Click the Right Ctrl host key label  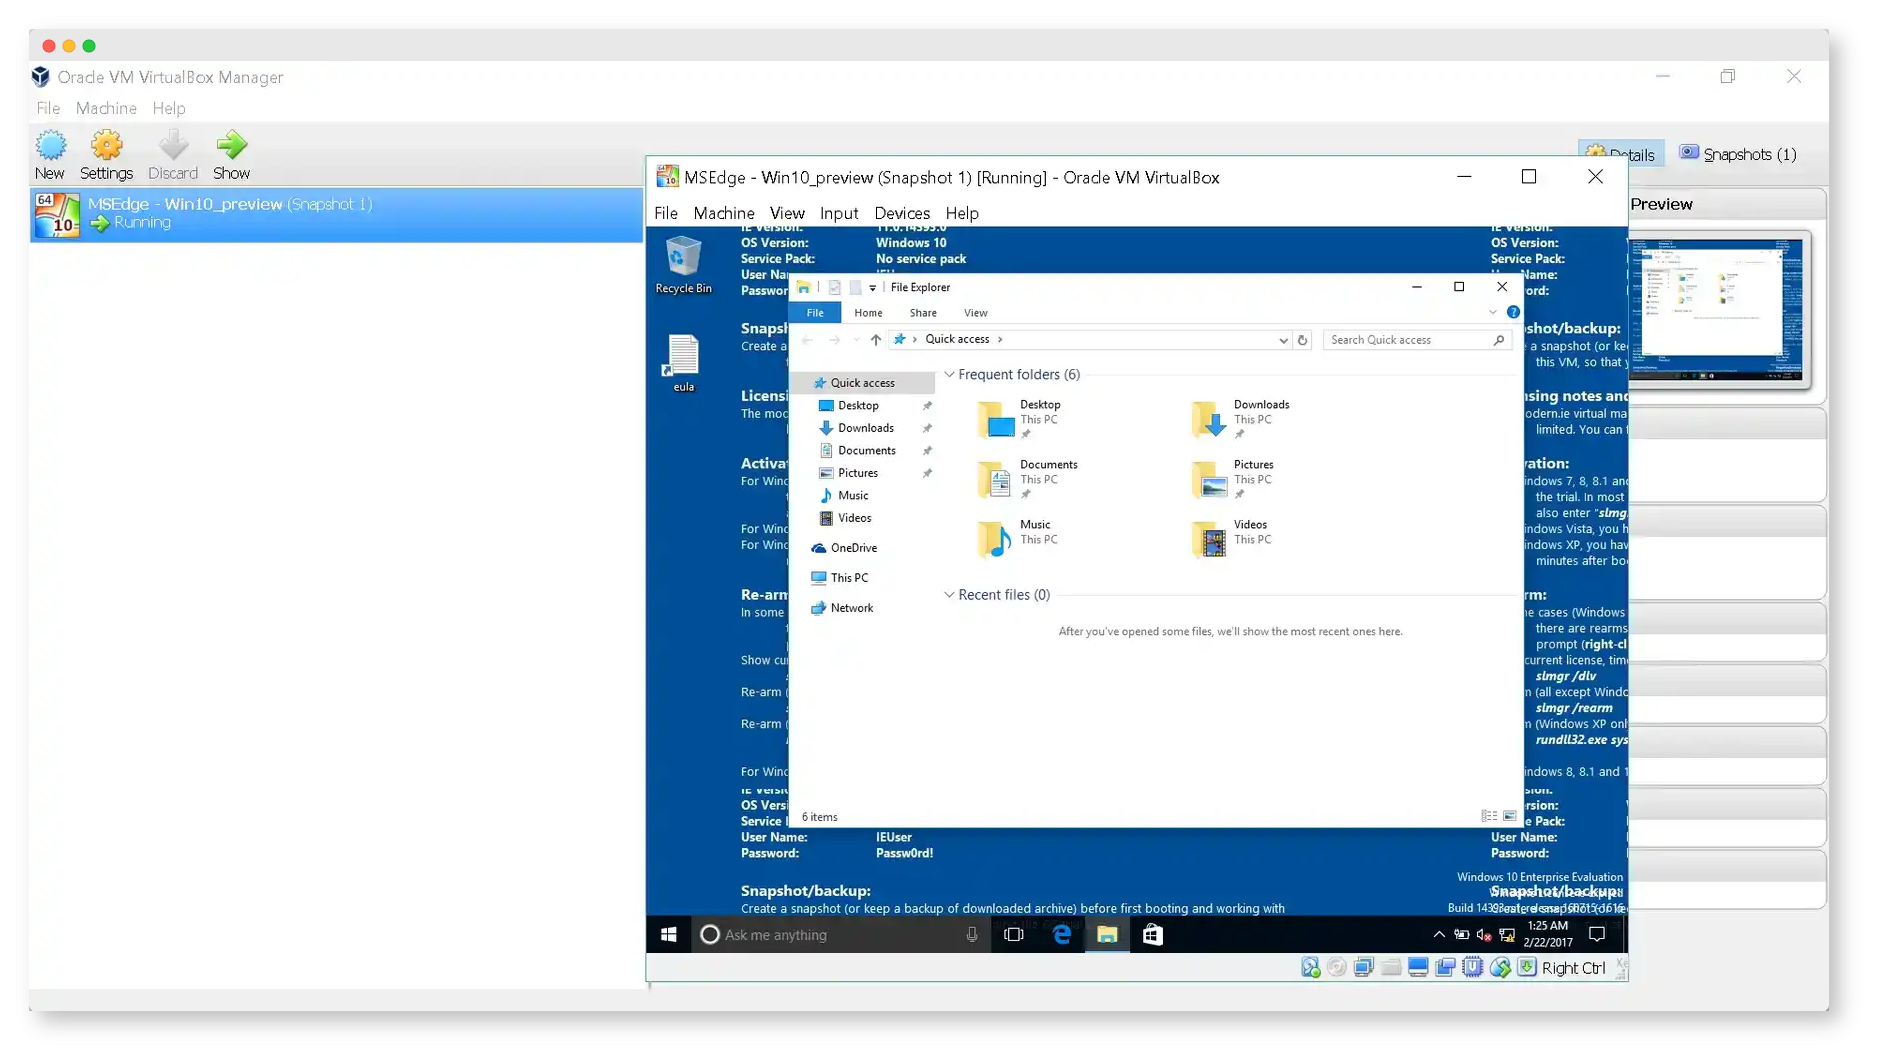(x=1573, y=968)
